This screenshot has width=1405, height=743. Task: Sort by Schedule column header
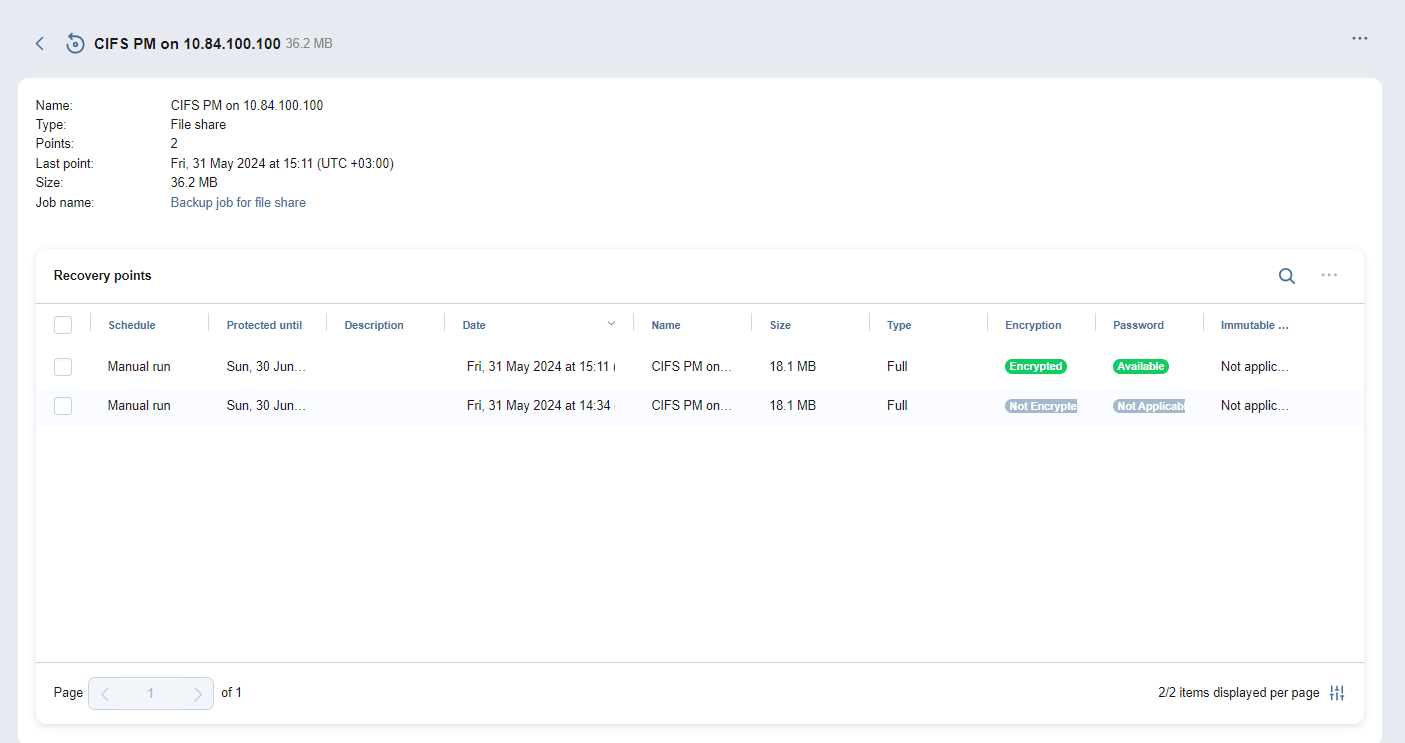click(132, 325)
